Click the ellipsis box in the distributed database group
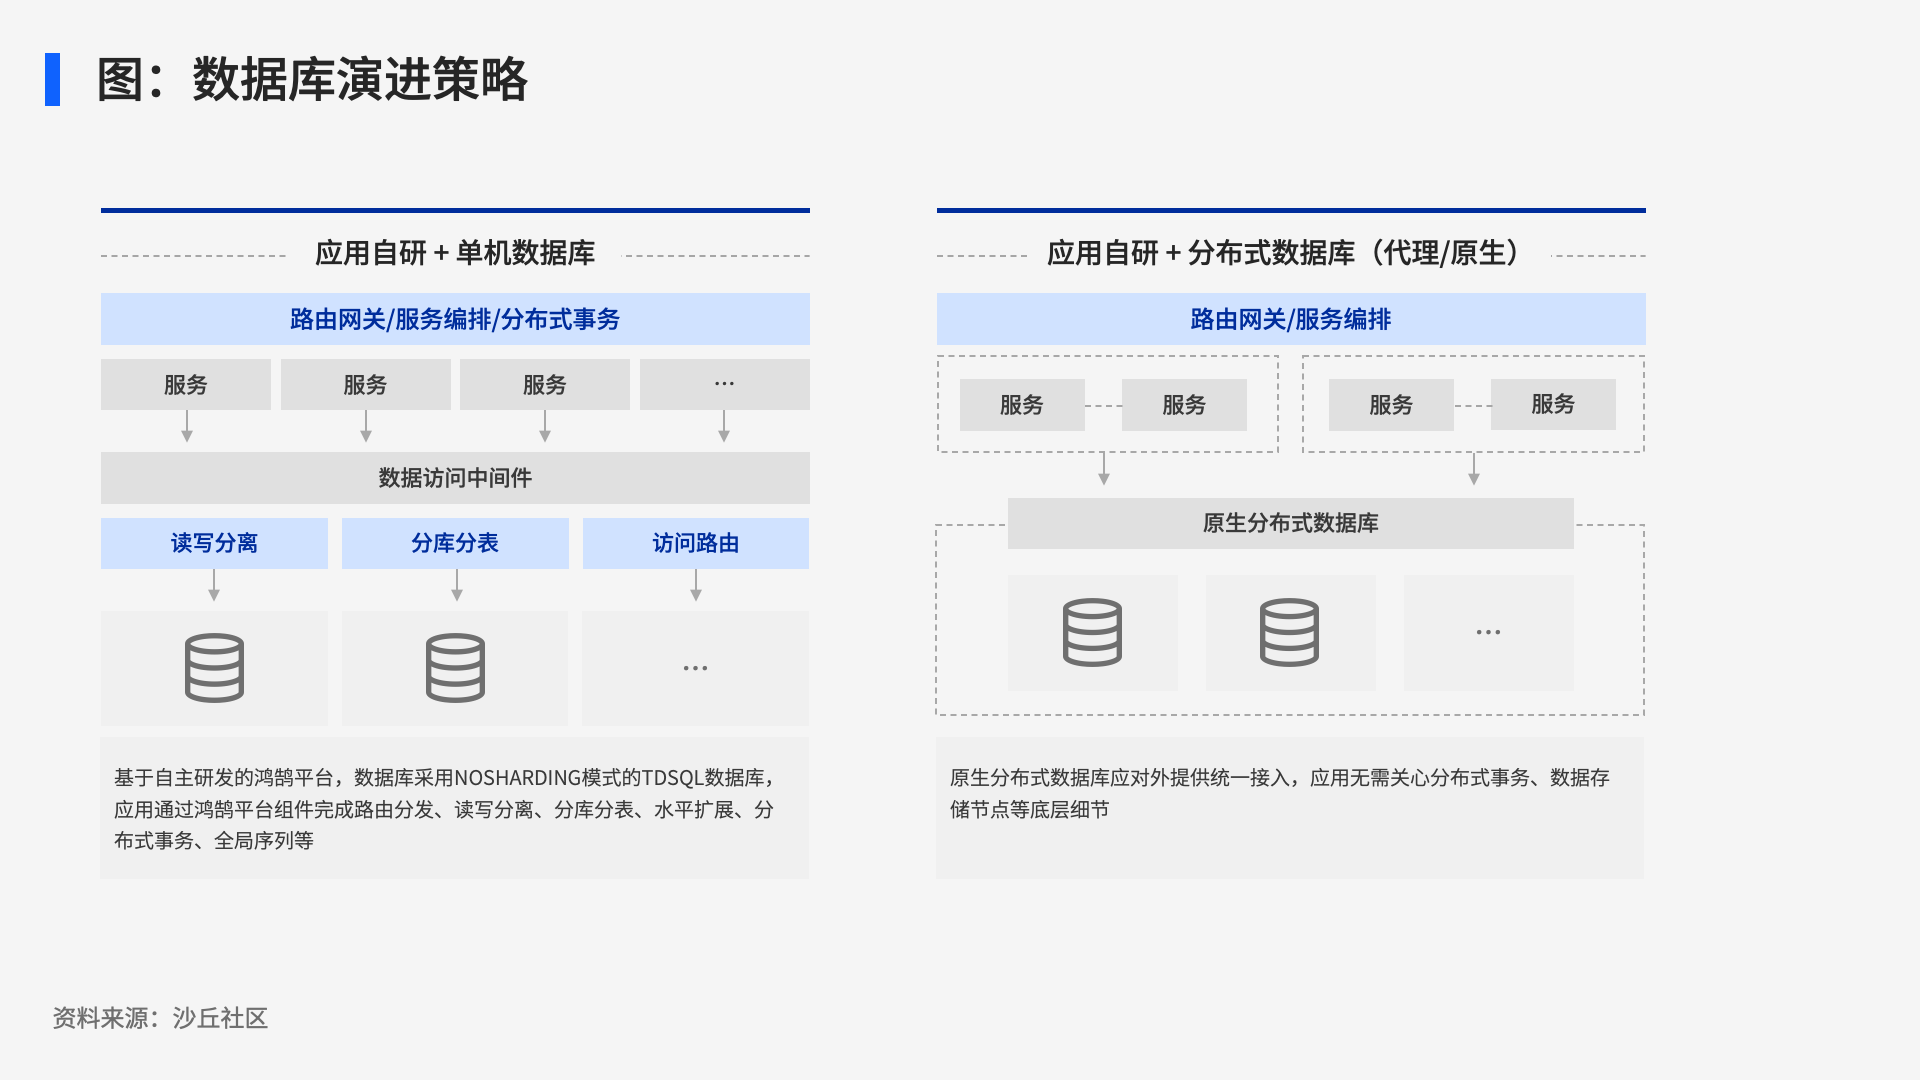Screen dimensions: 1920x1080 pos(1488,632)
